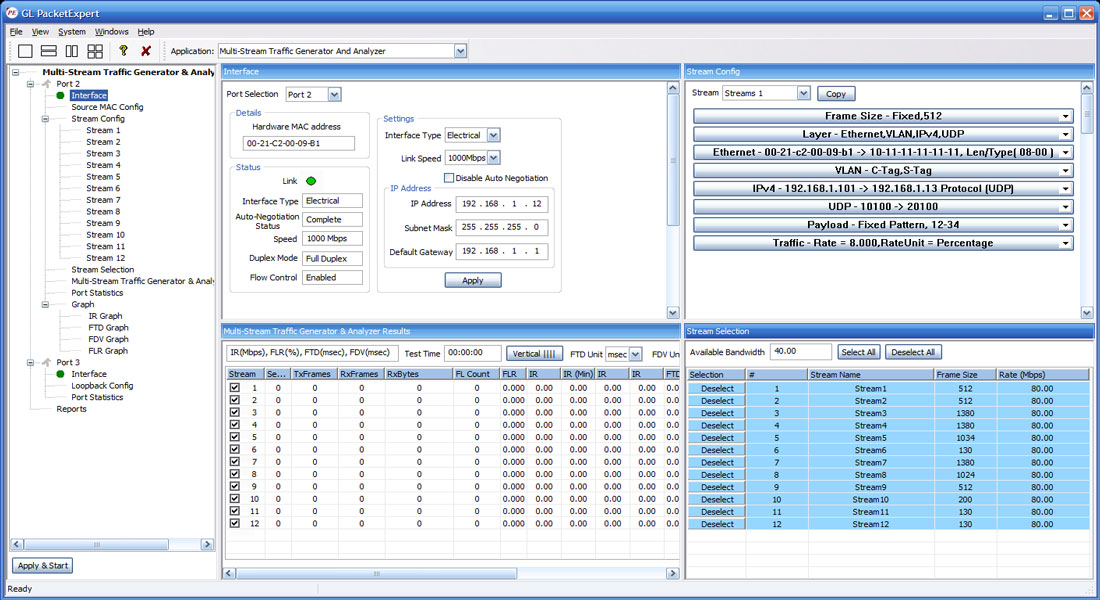Click the red X toolbar icon
Image resolution: width=1100 pixels, height=600 pixels.
click(146, 51)
